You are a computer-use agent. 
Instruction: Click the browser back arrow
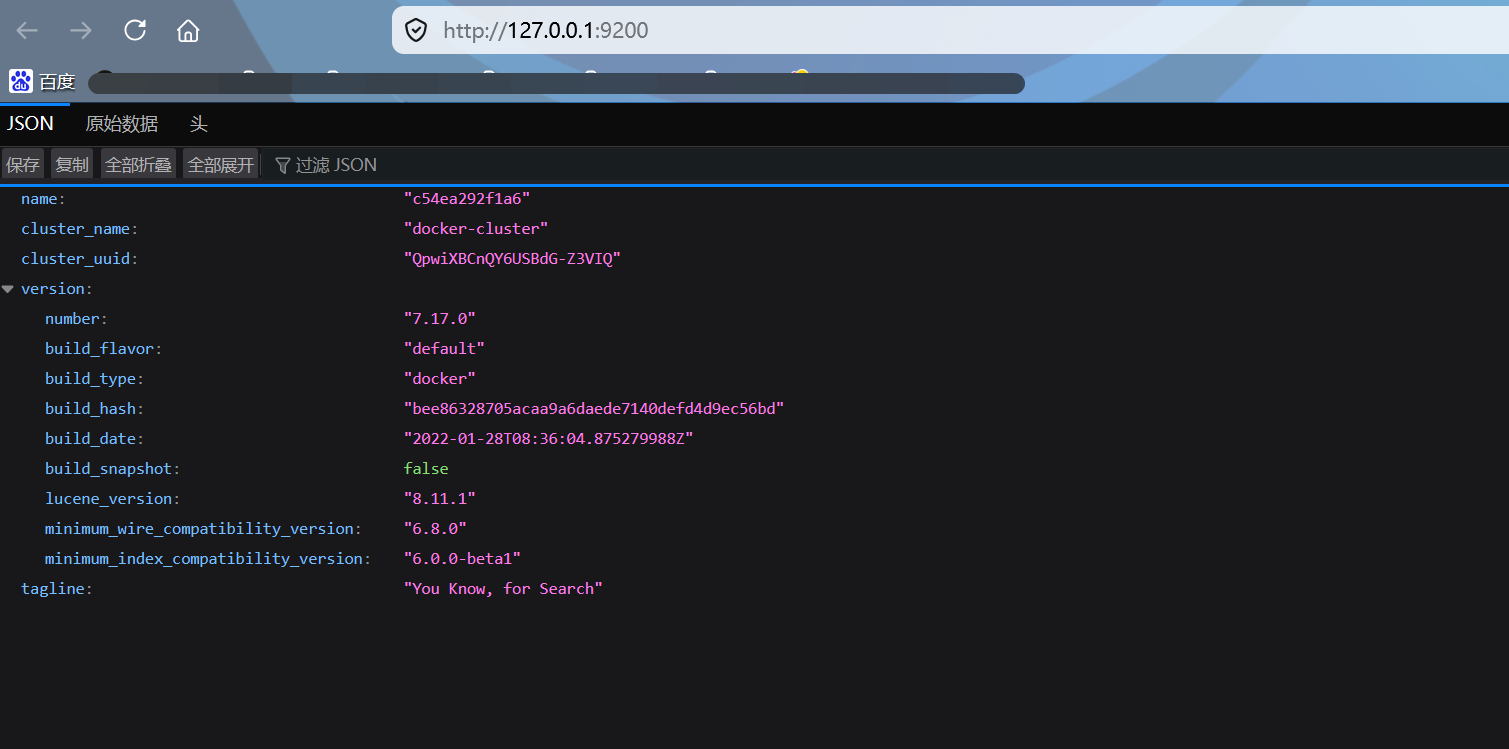point(27,31)
